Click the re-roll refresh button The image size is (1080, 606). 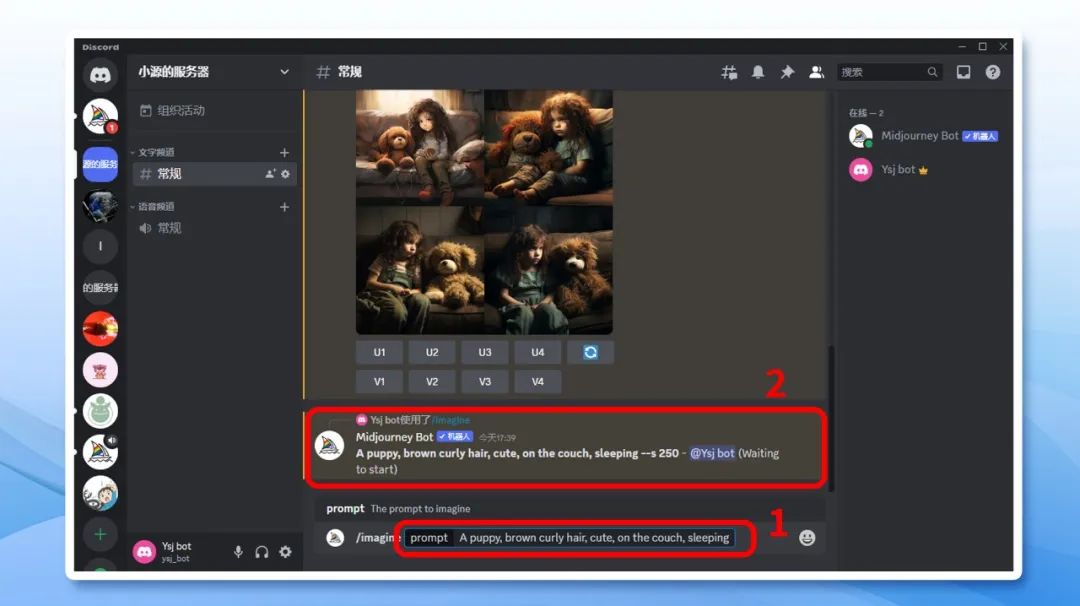(590, 353)
